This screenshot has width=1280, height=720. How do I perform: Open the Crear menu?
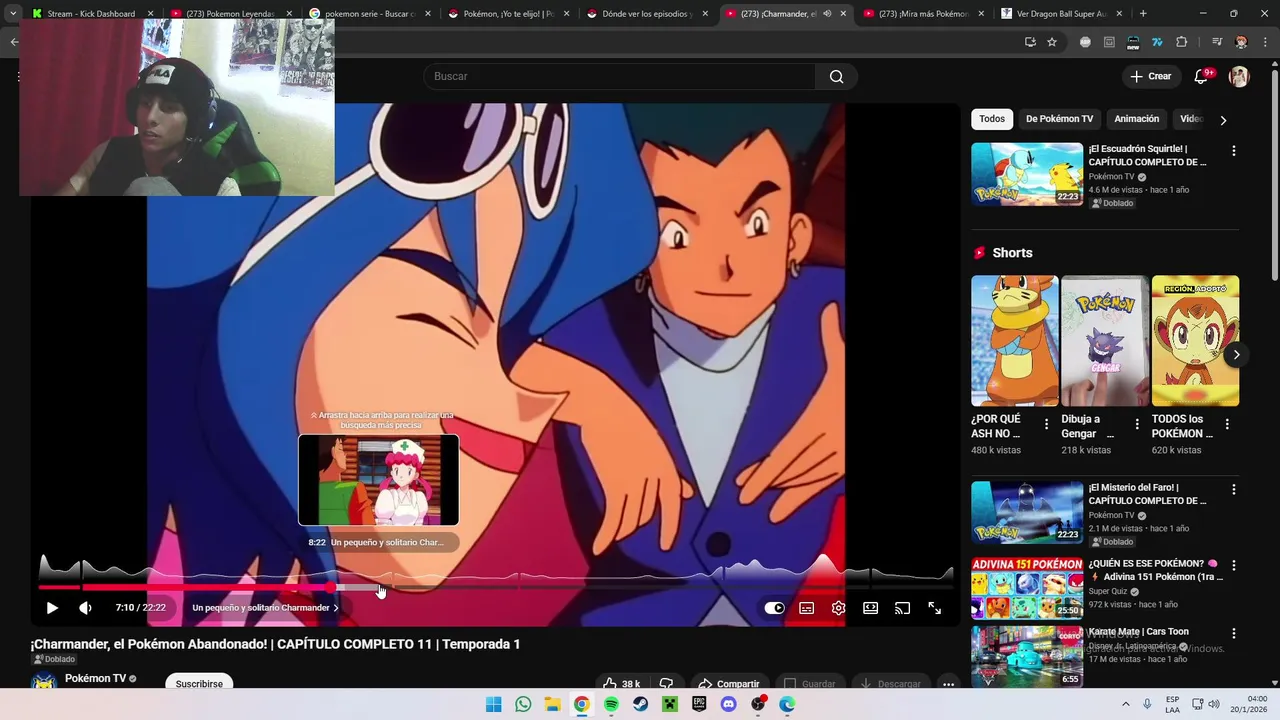pyautogui.click(x=1150, y=76)
